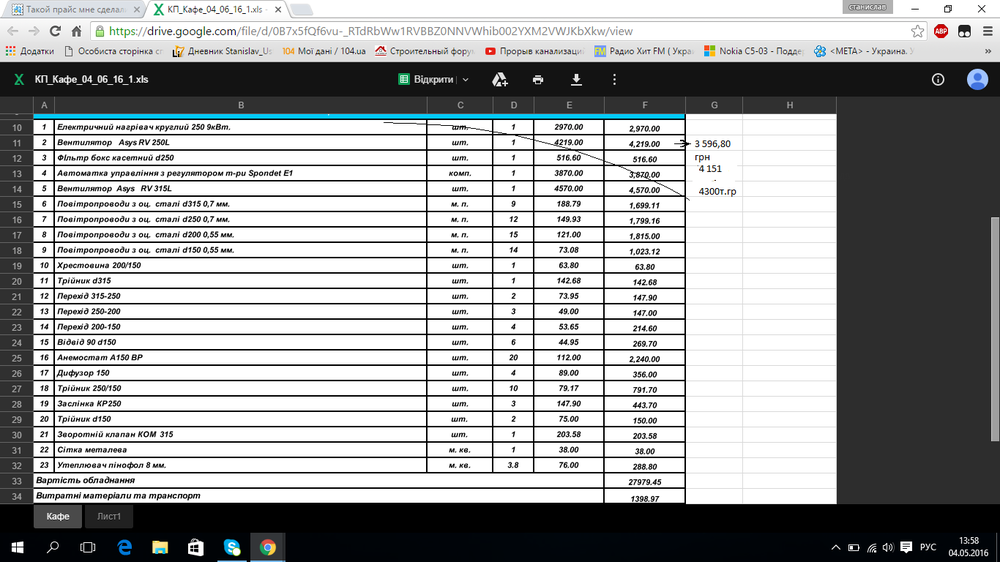Go to browser home page
Viewport: 1000px width, 562px height.
pos(77,31)
